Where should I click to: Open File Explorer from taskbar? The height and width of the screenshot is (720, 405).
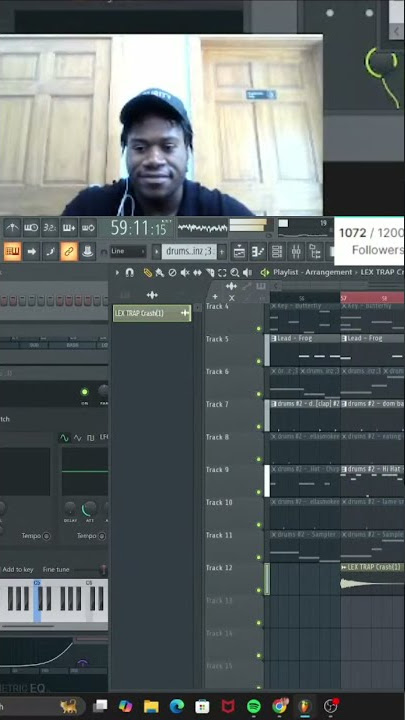point(151,706)
